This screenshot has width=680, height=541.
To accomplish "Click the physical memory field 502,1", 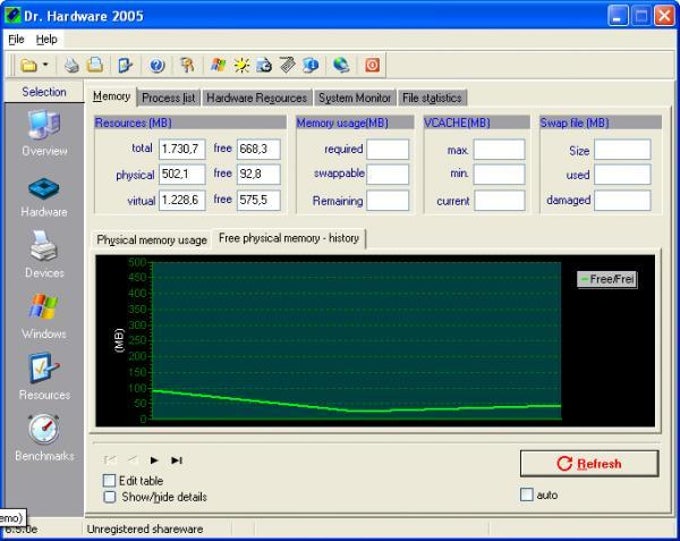I will pyautogui.click(x=182, y=174).
